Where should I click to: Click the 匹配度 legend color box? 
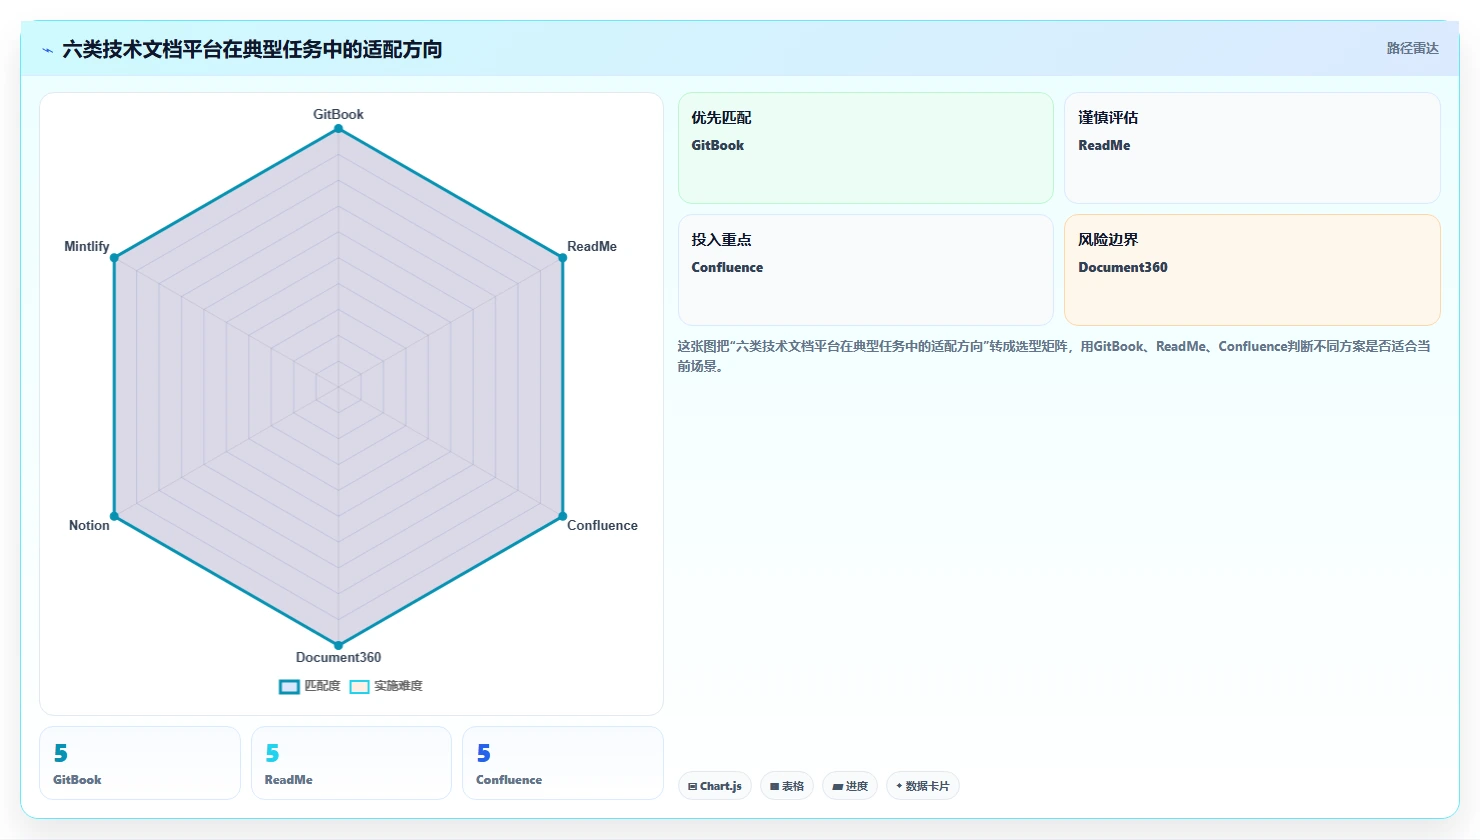pos(289,687)
